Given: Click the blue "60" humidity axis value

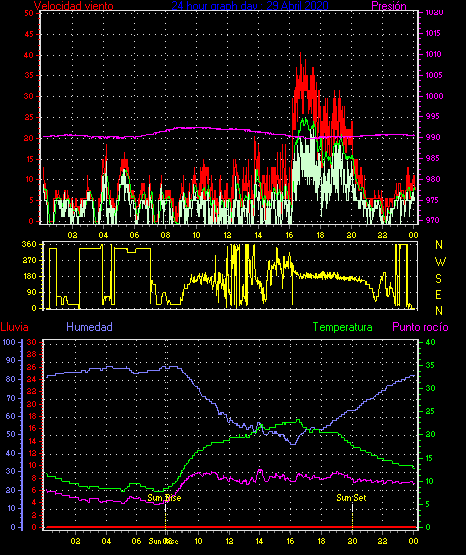Looking at the screenshot, I should (11, 416).
